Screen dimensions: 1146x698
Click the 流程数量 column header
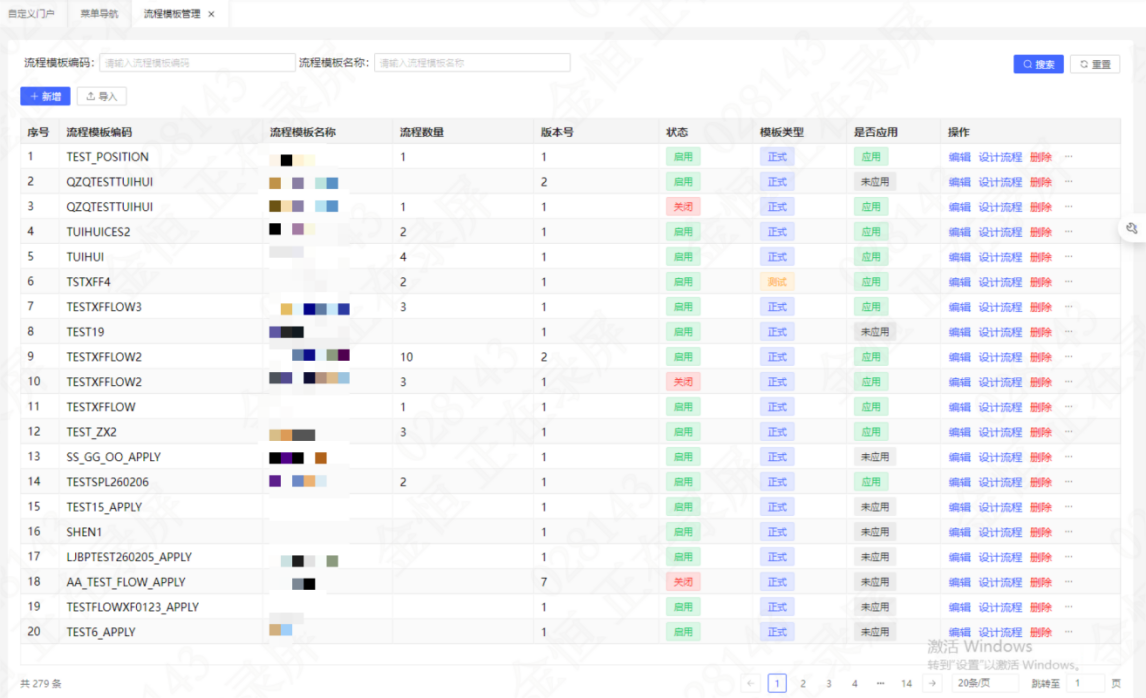pyautogui.click(x=422, y=132)
